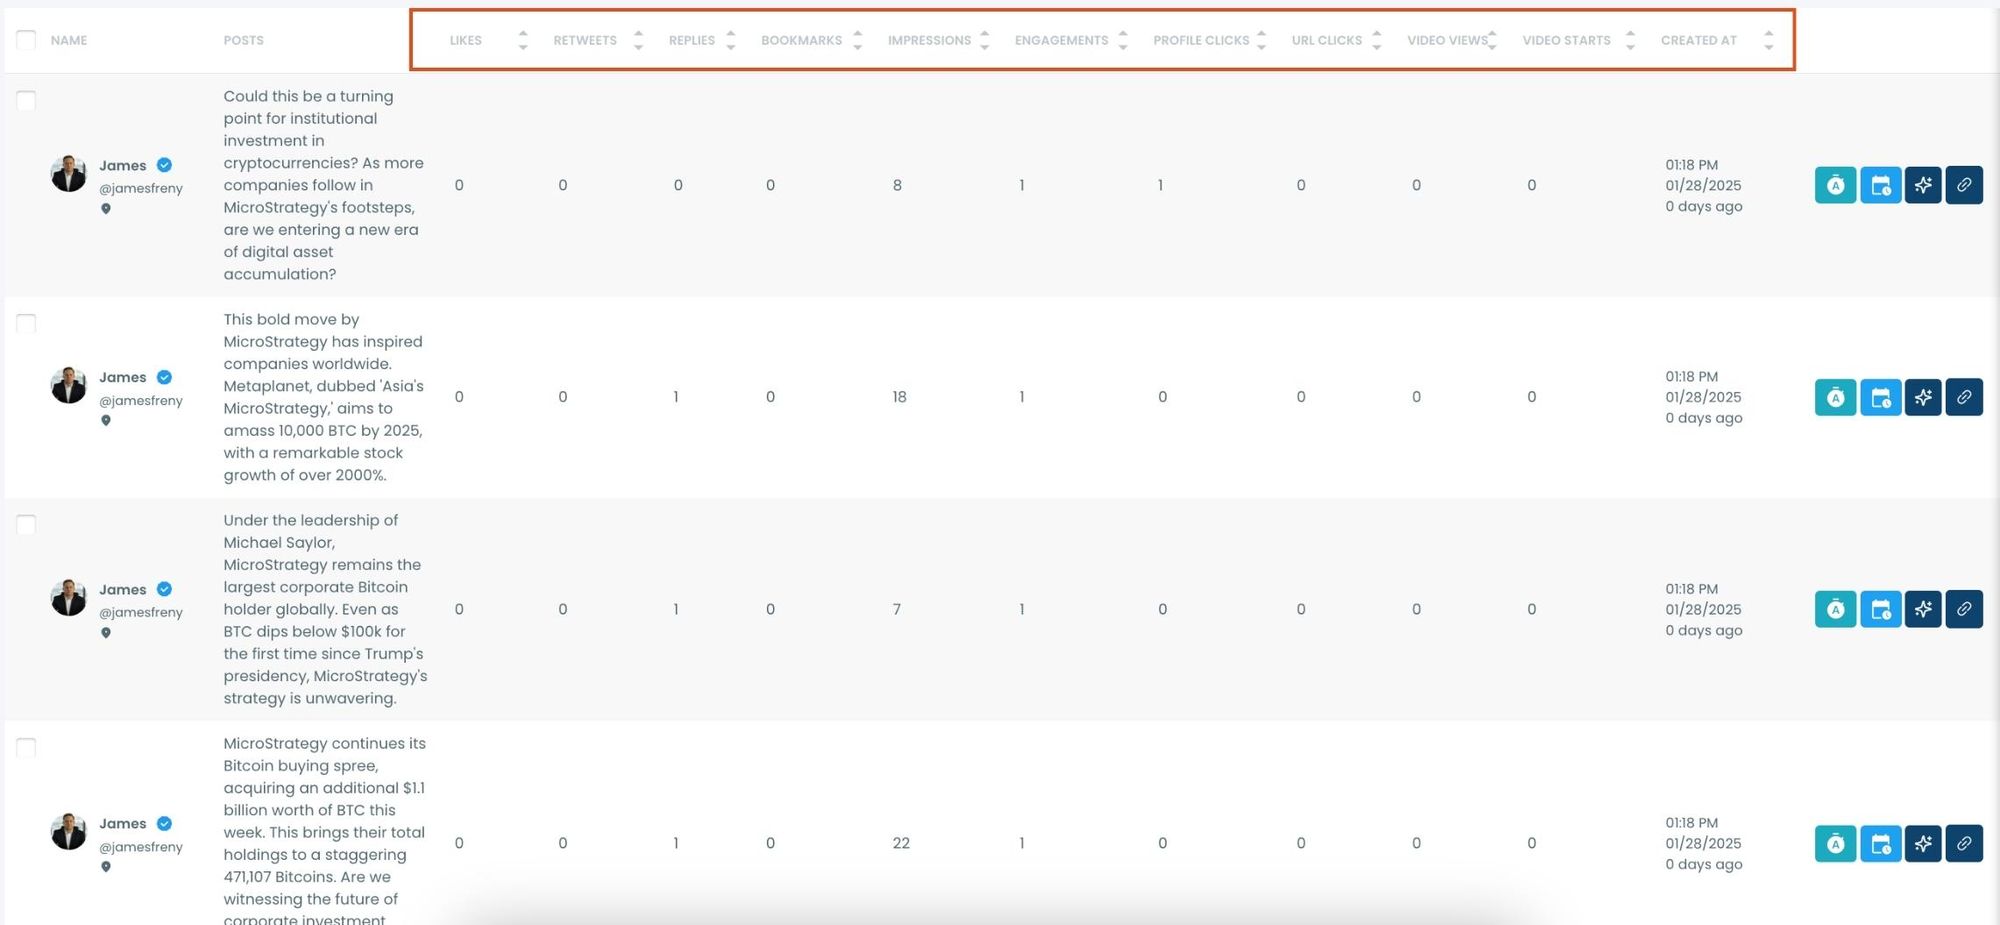
Task: Click the link icon on the second post
Action: tap(1963, 397)
